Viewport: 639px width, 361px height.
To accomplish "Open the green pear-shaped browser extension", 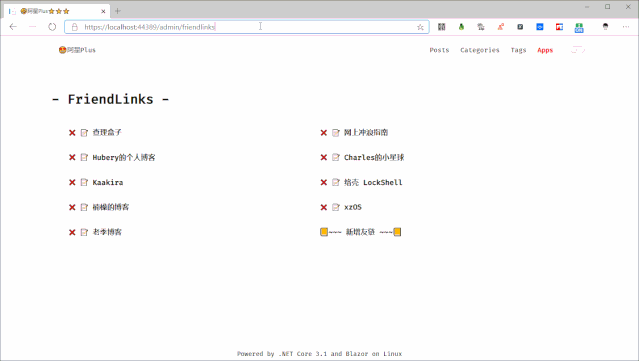I will (461, 27).
